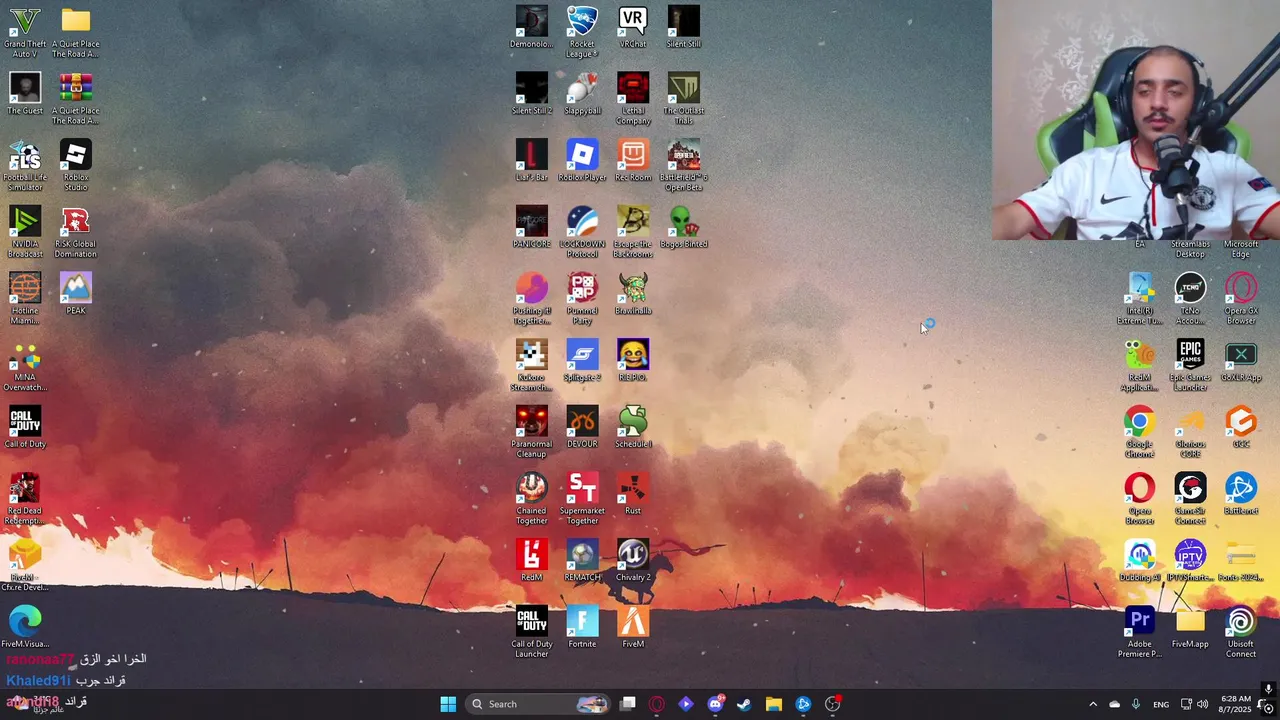Image resolution: width=1280 pixels, height=720 pixels.
Task: Select the REMATCH desktop icon
Action: (582, 561)
